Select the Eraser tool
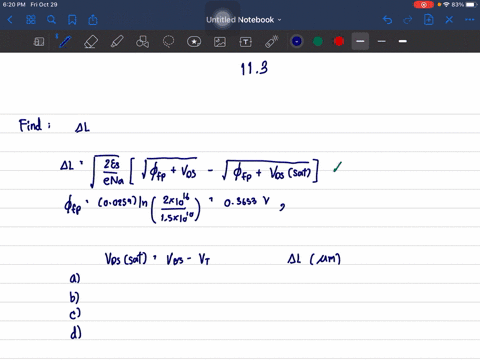 tap(91, 42)
